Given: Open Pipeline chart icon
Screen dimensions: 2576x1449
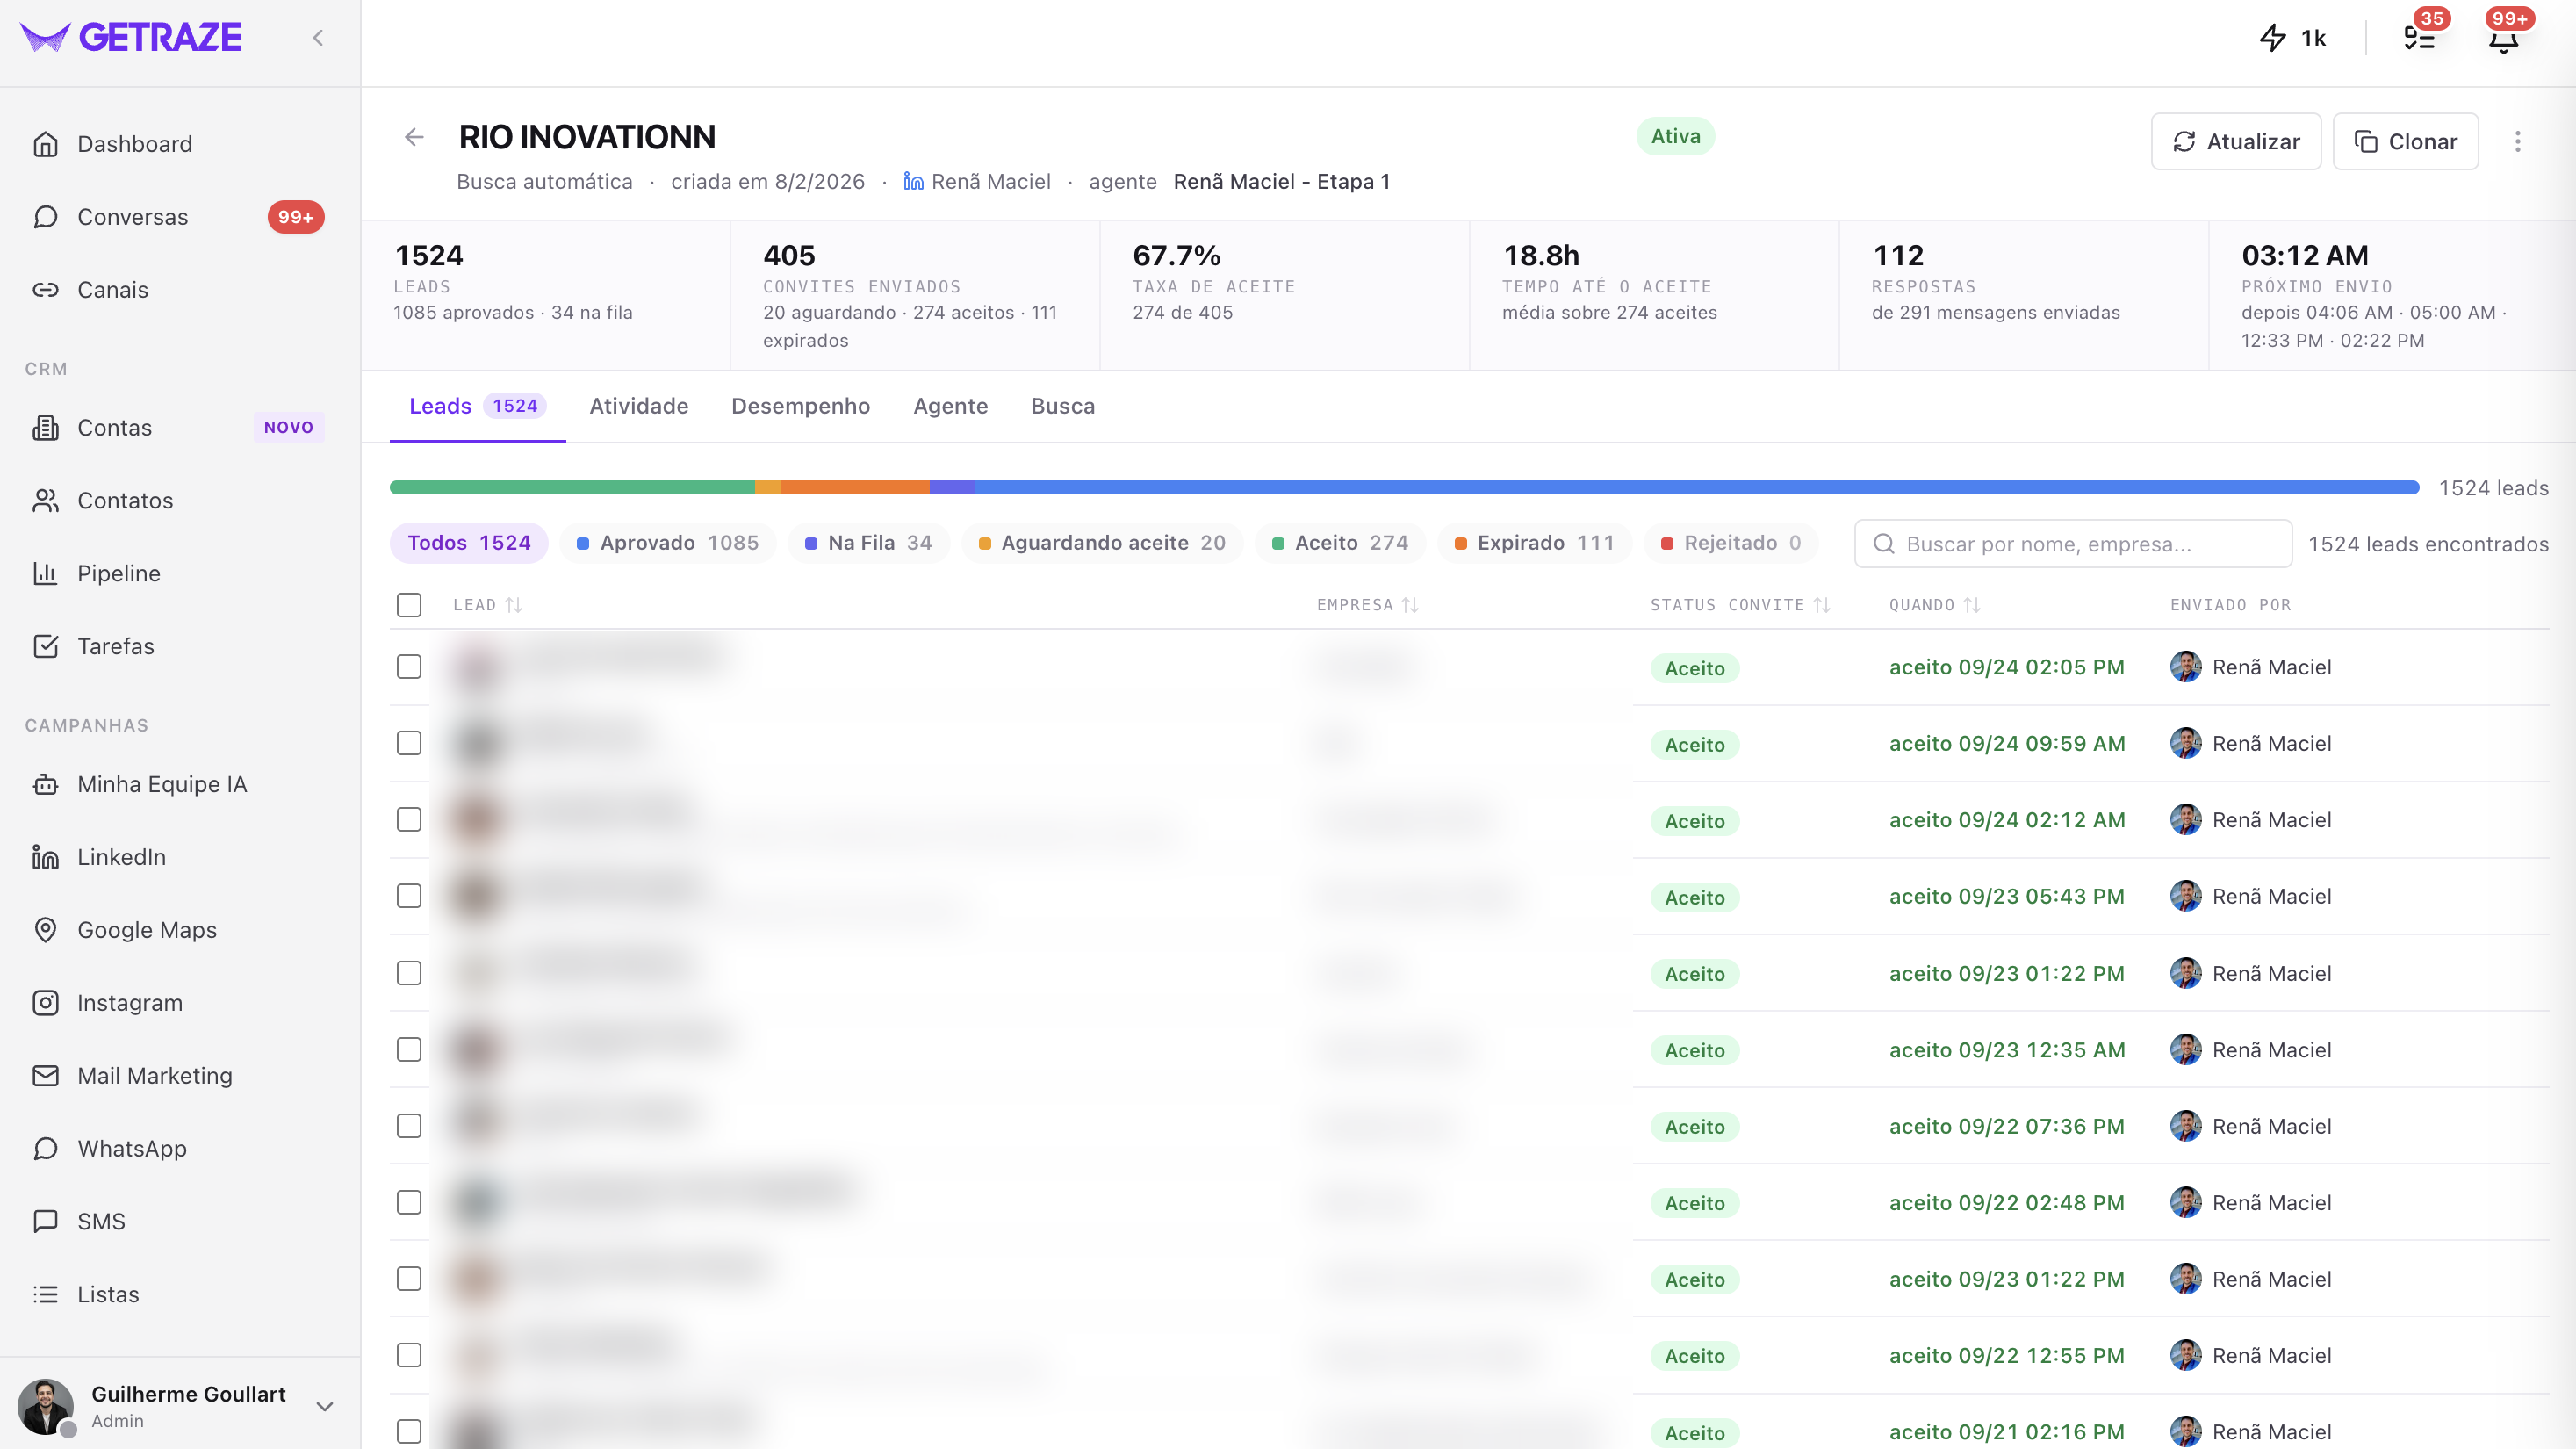Looking at the screenshot, I should pyautogui.click(x=45, y=574).
